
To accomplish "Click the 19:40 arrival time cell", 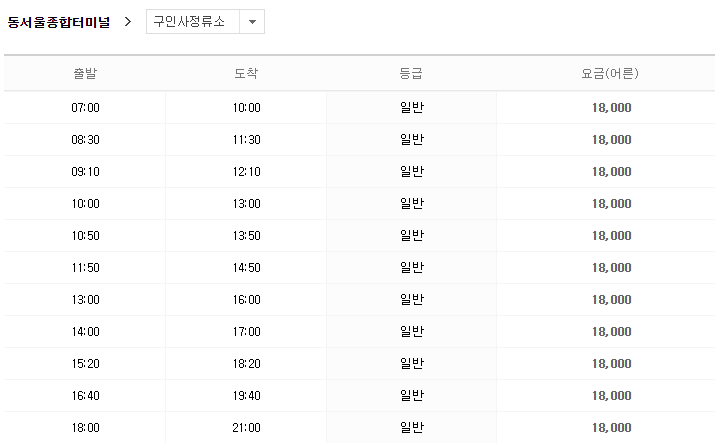I will 246,396.
